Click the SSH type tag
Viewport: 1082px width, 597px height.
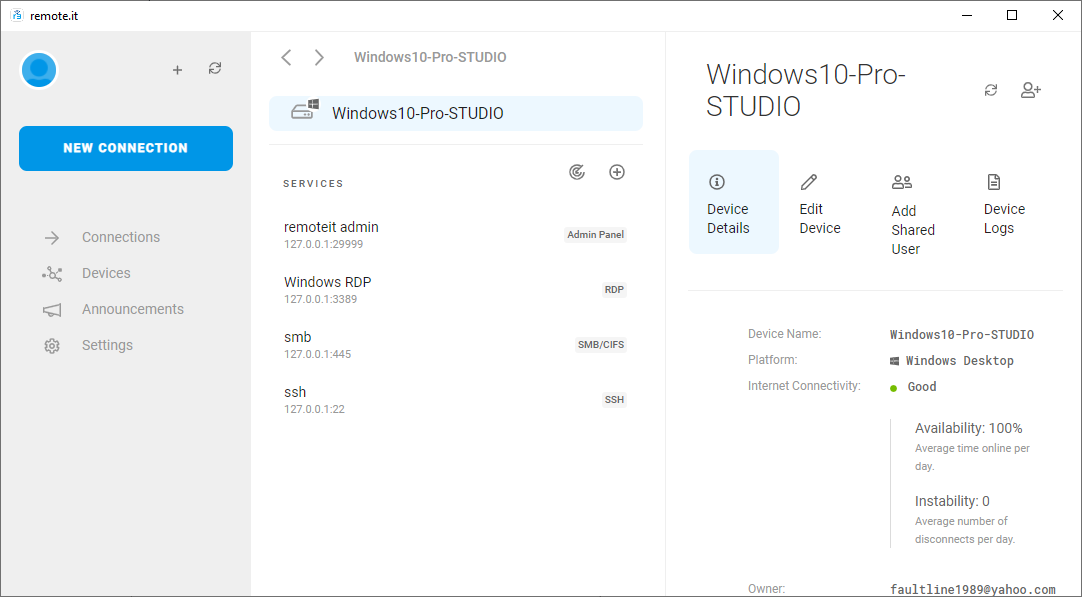tap(614, 400)
